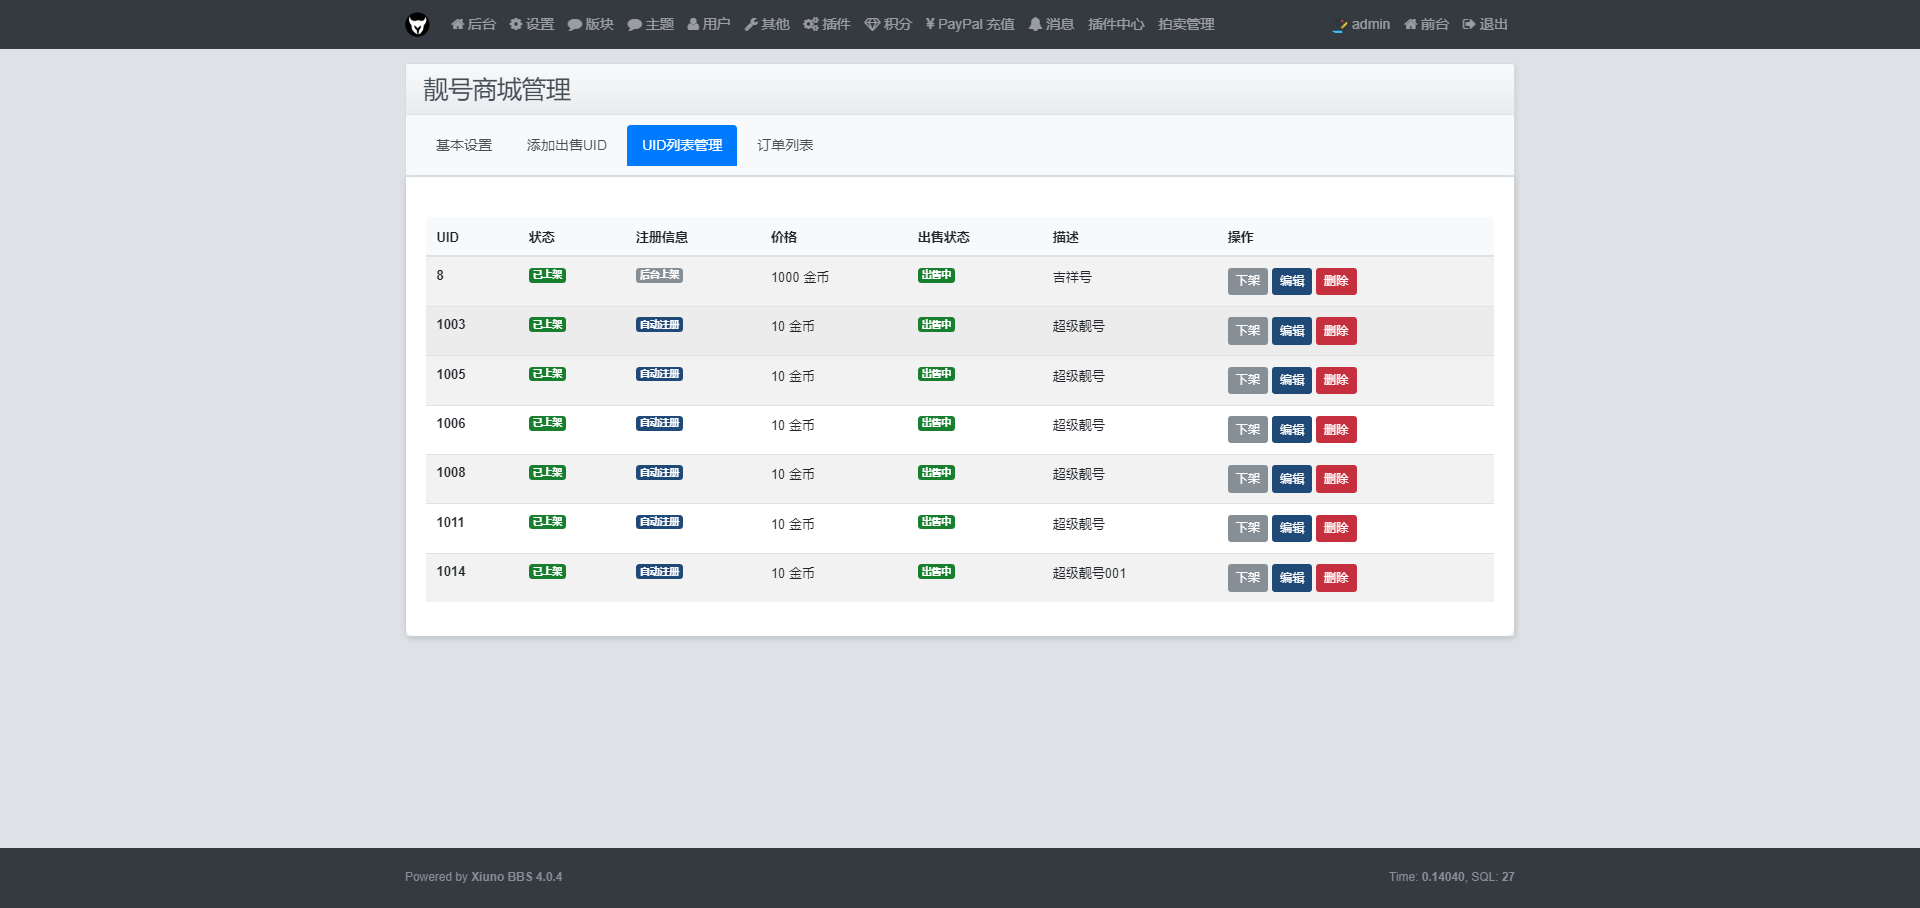This screenshot has width=1920, height=908.
Task: Open the 插件 plugin menu
Action: click(827, 24)
